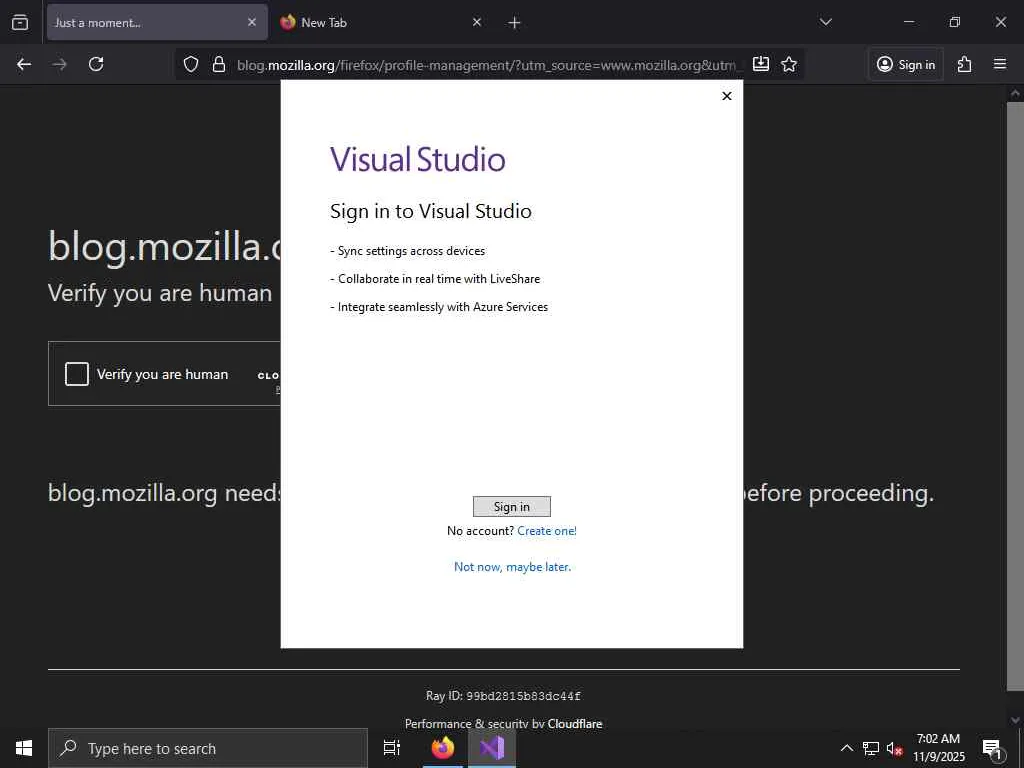Click the Firefox taskbar icon
Screen dimensions: 1024x768
click(x=442, y=748)
